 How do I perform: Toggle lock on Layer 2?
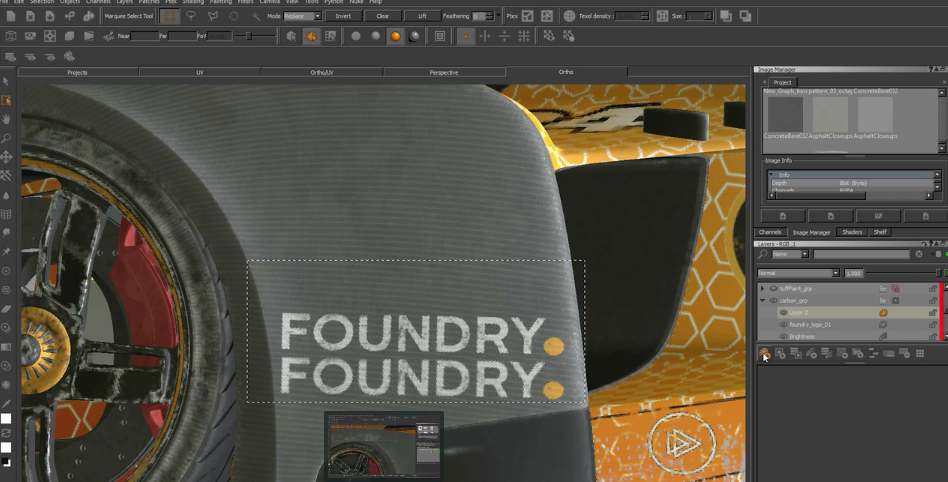tap(932, 313)
